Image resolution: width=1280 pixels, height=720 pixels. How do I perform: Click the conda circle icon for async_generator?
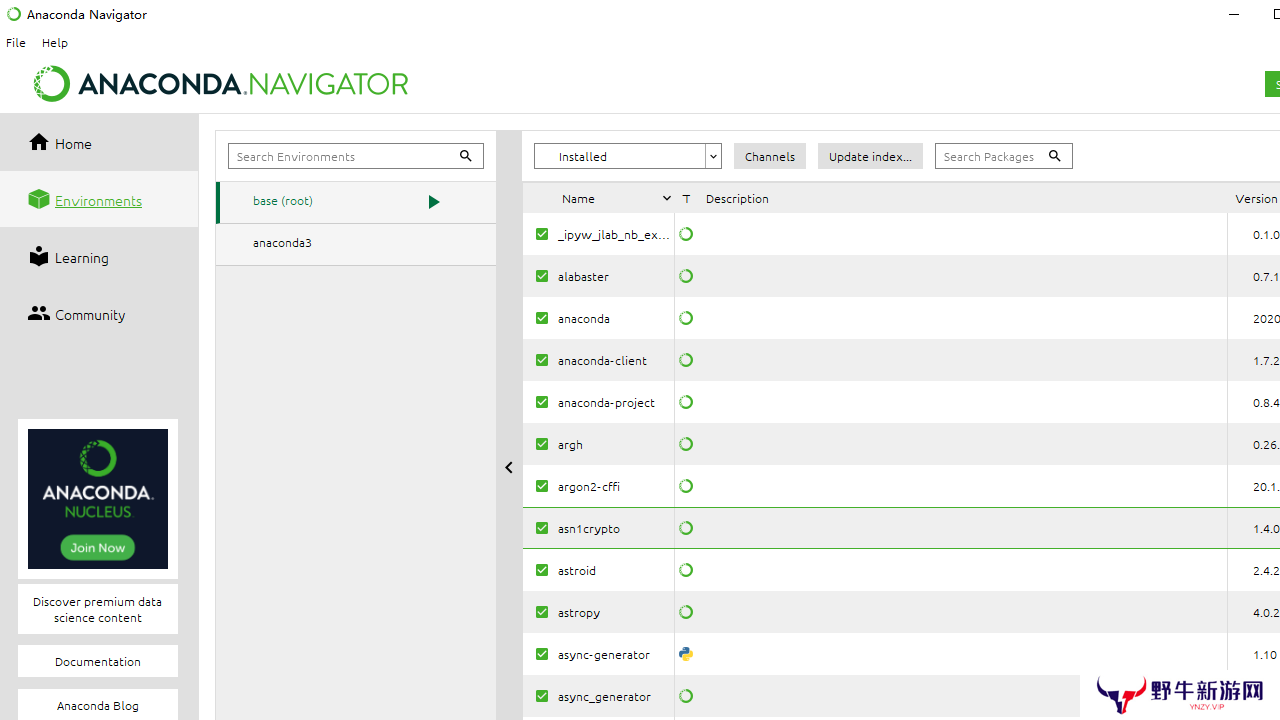click(686, 696)
